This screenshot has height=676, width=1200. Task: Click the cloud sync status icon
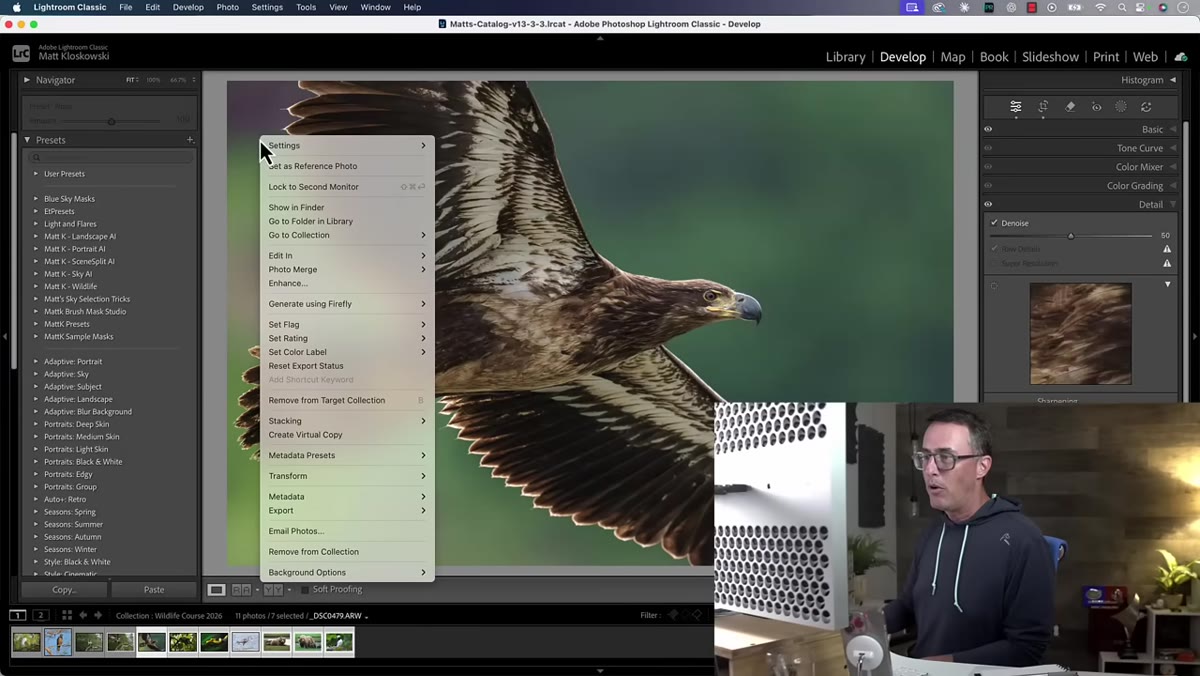(x=1181, y=57)
